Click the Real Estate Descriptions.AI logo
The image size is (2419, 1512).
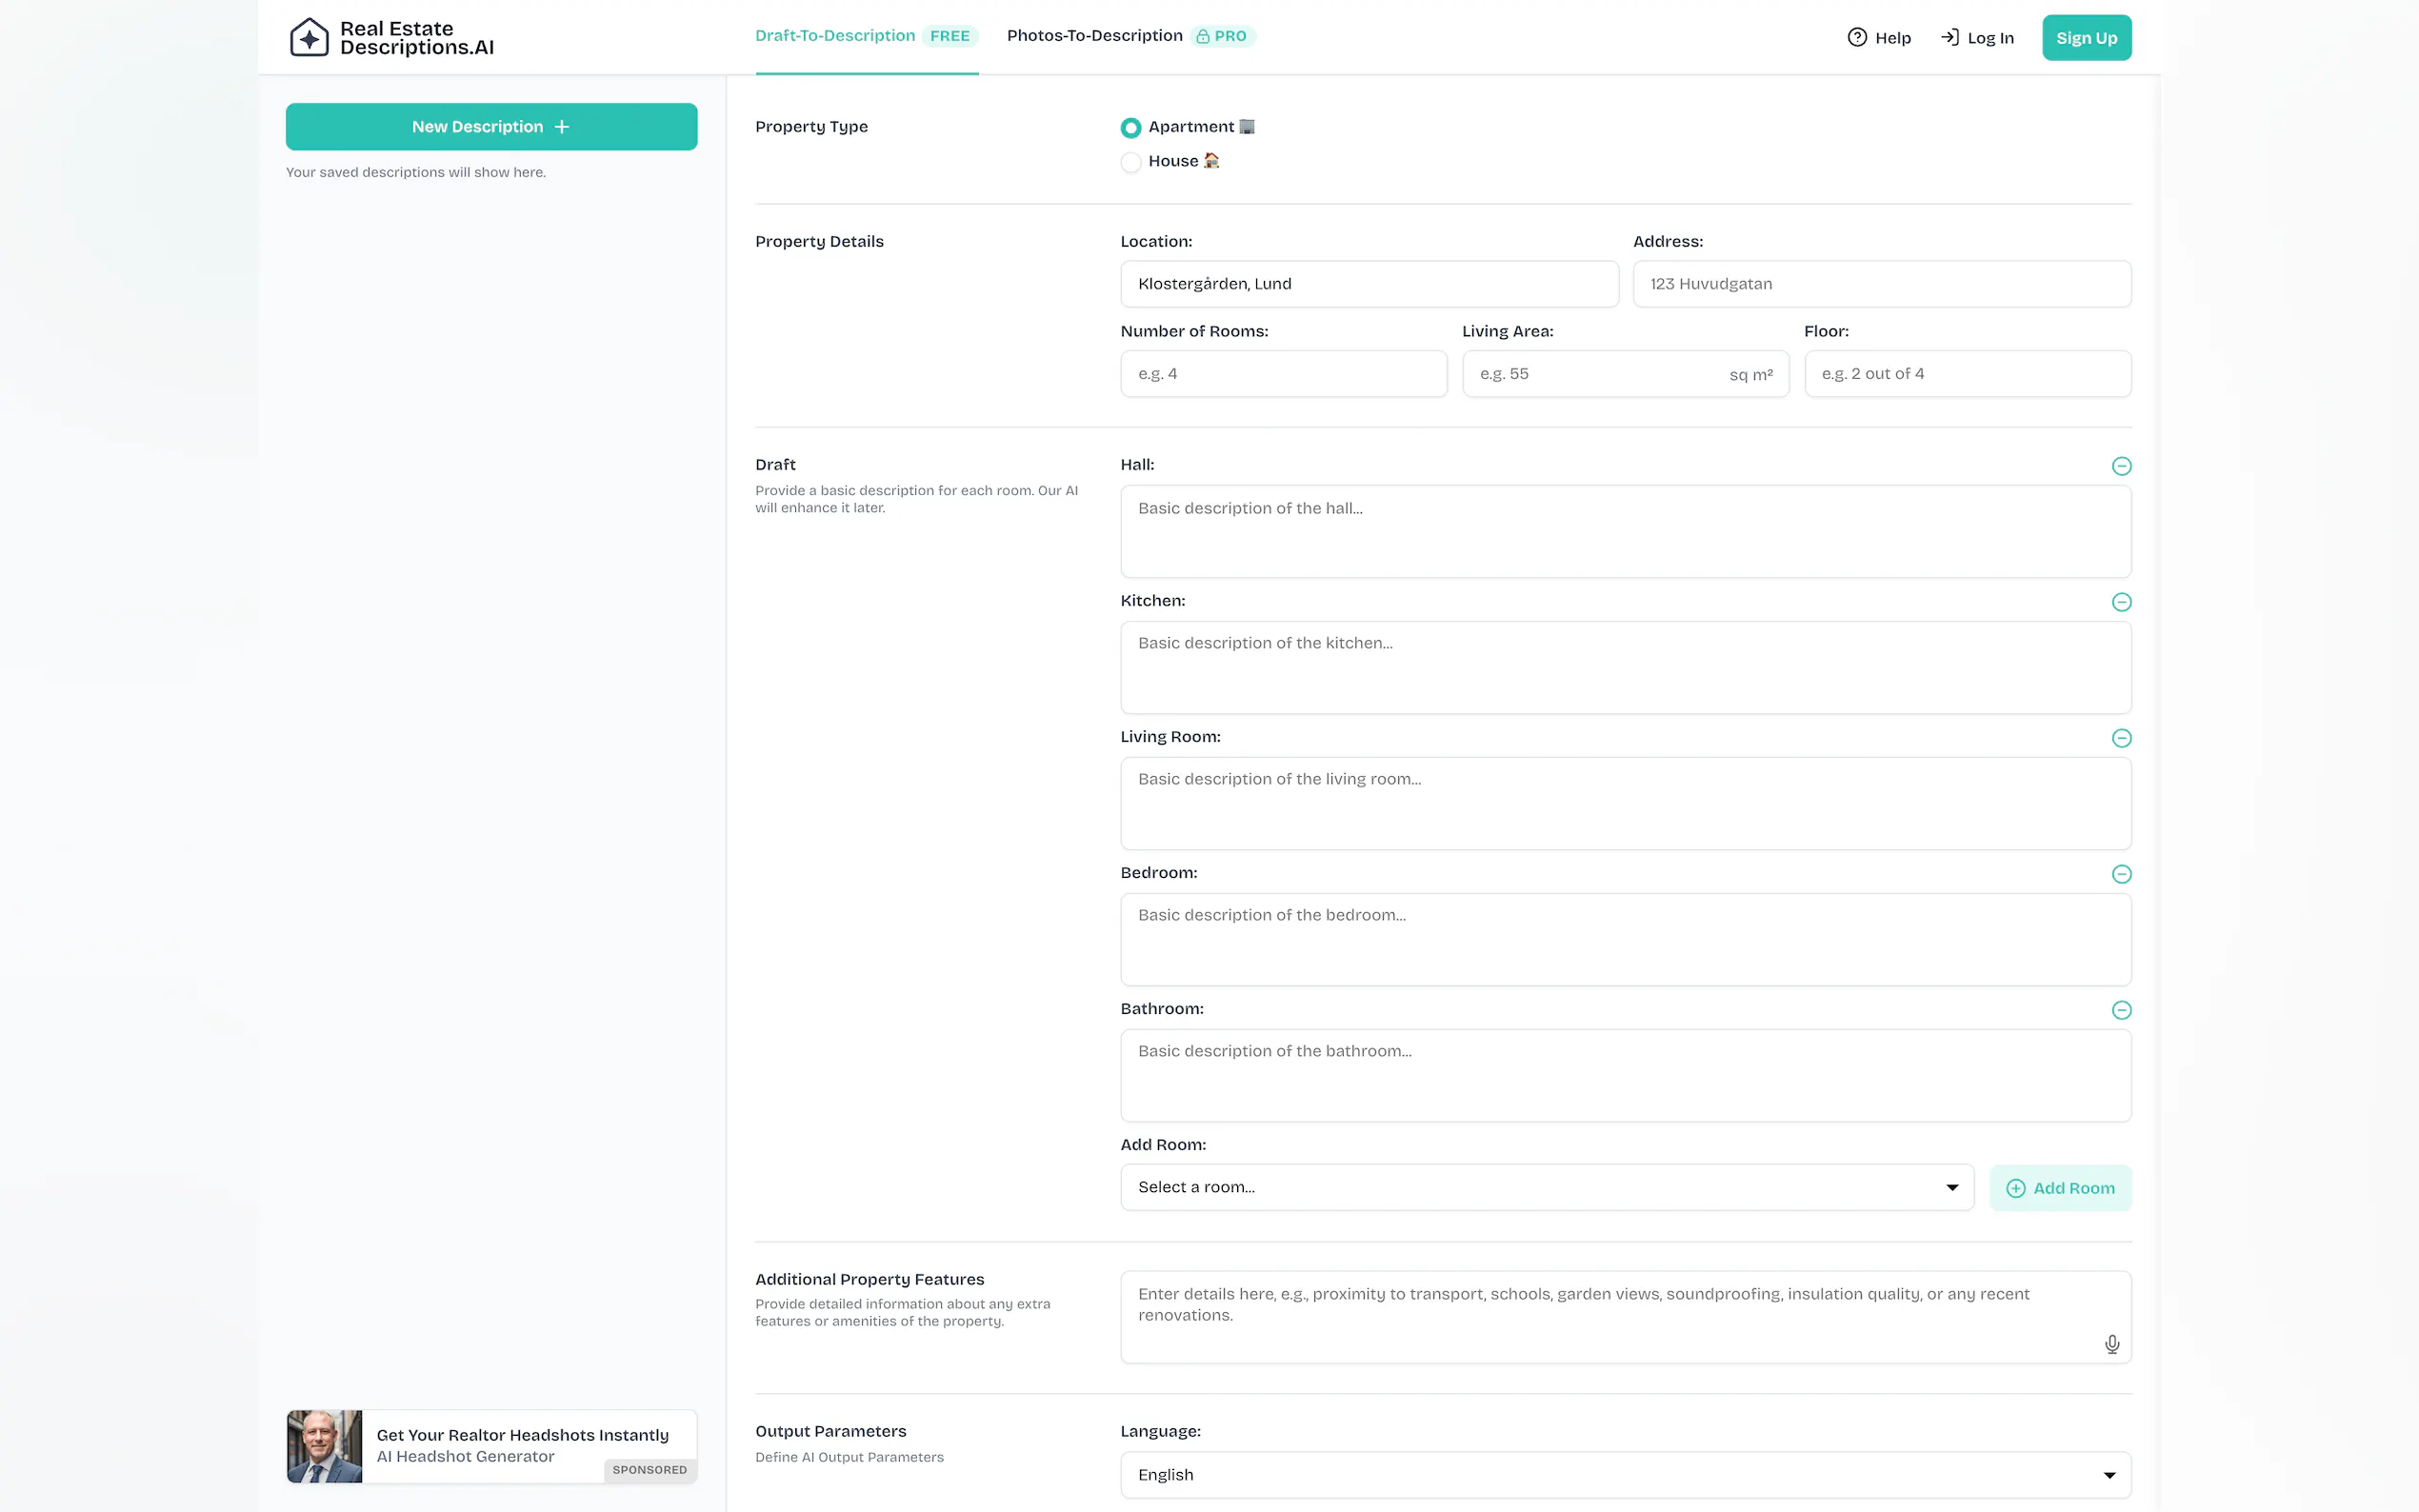(x=391, y=38)
